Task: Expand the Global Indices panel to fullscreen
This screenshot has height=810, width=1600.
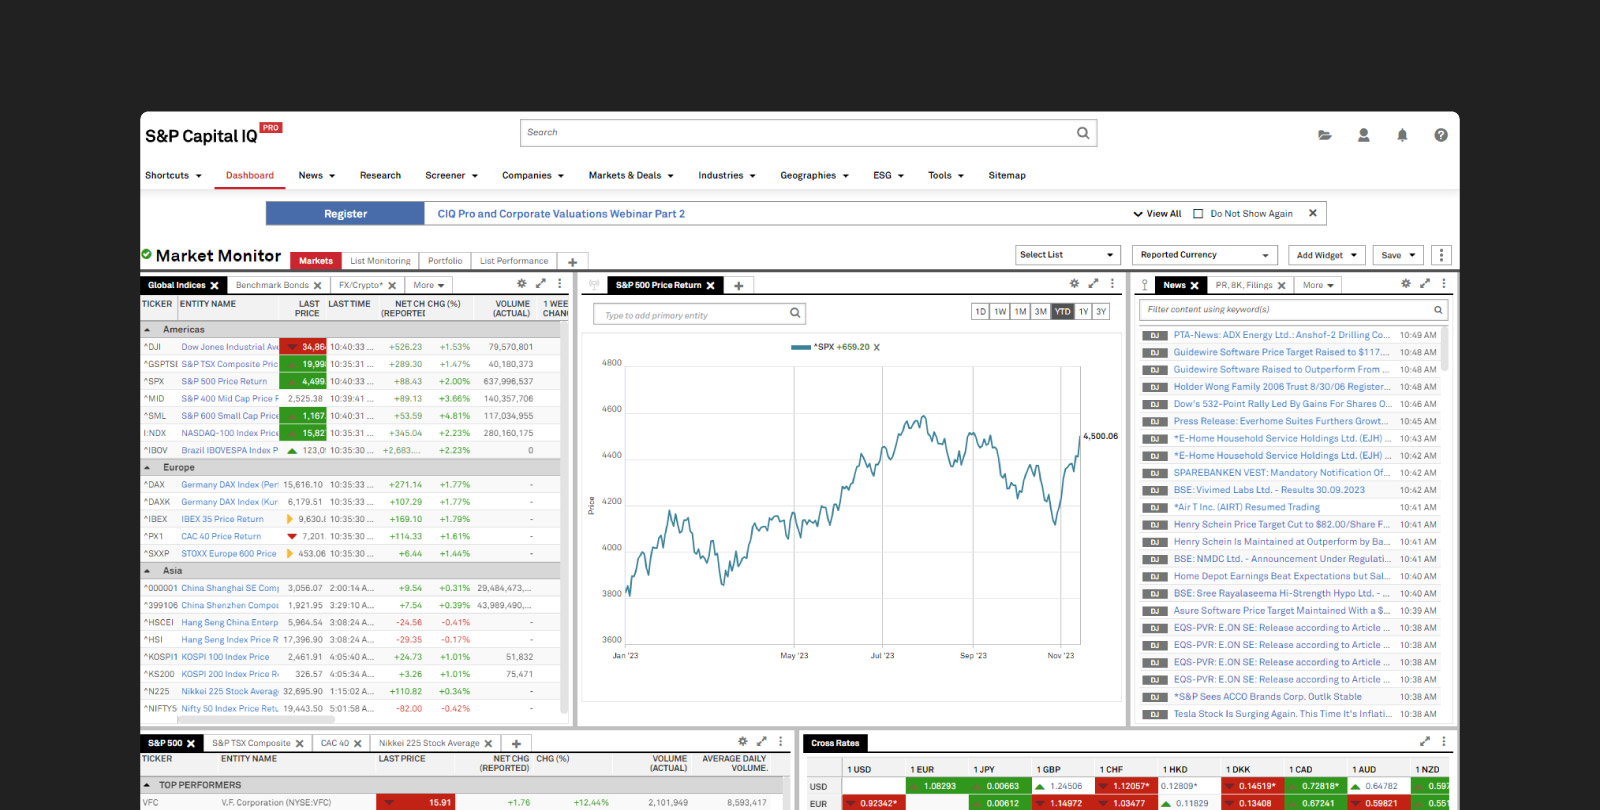Action: 541,284
